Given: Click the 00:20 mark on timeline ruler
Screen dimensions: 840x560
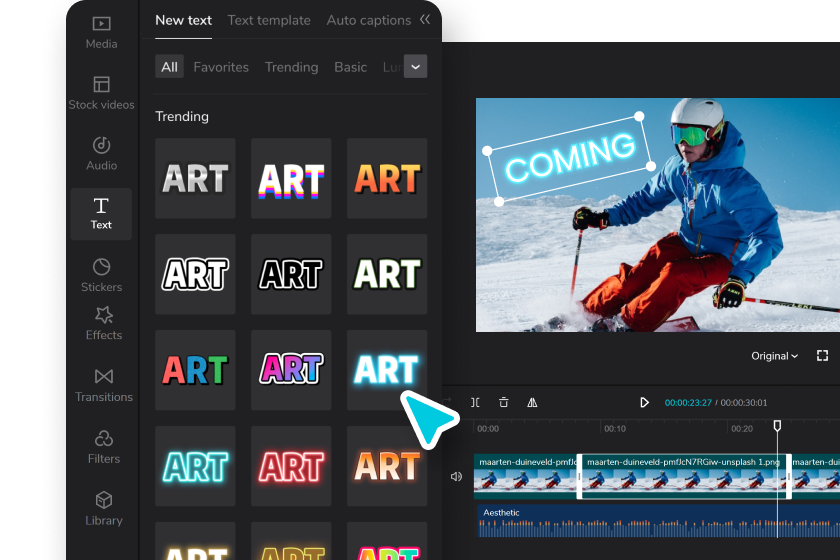Looking at the screenshot, I should click(x=742, y=429).
